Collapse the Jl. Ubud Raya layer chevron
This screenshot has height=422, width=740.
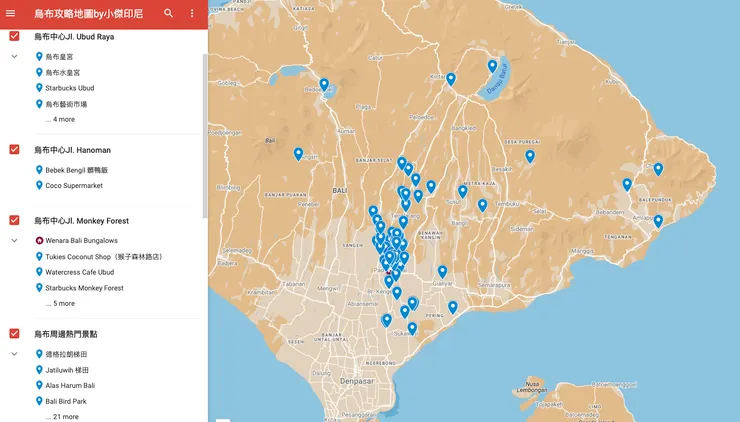15,57
